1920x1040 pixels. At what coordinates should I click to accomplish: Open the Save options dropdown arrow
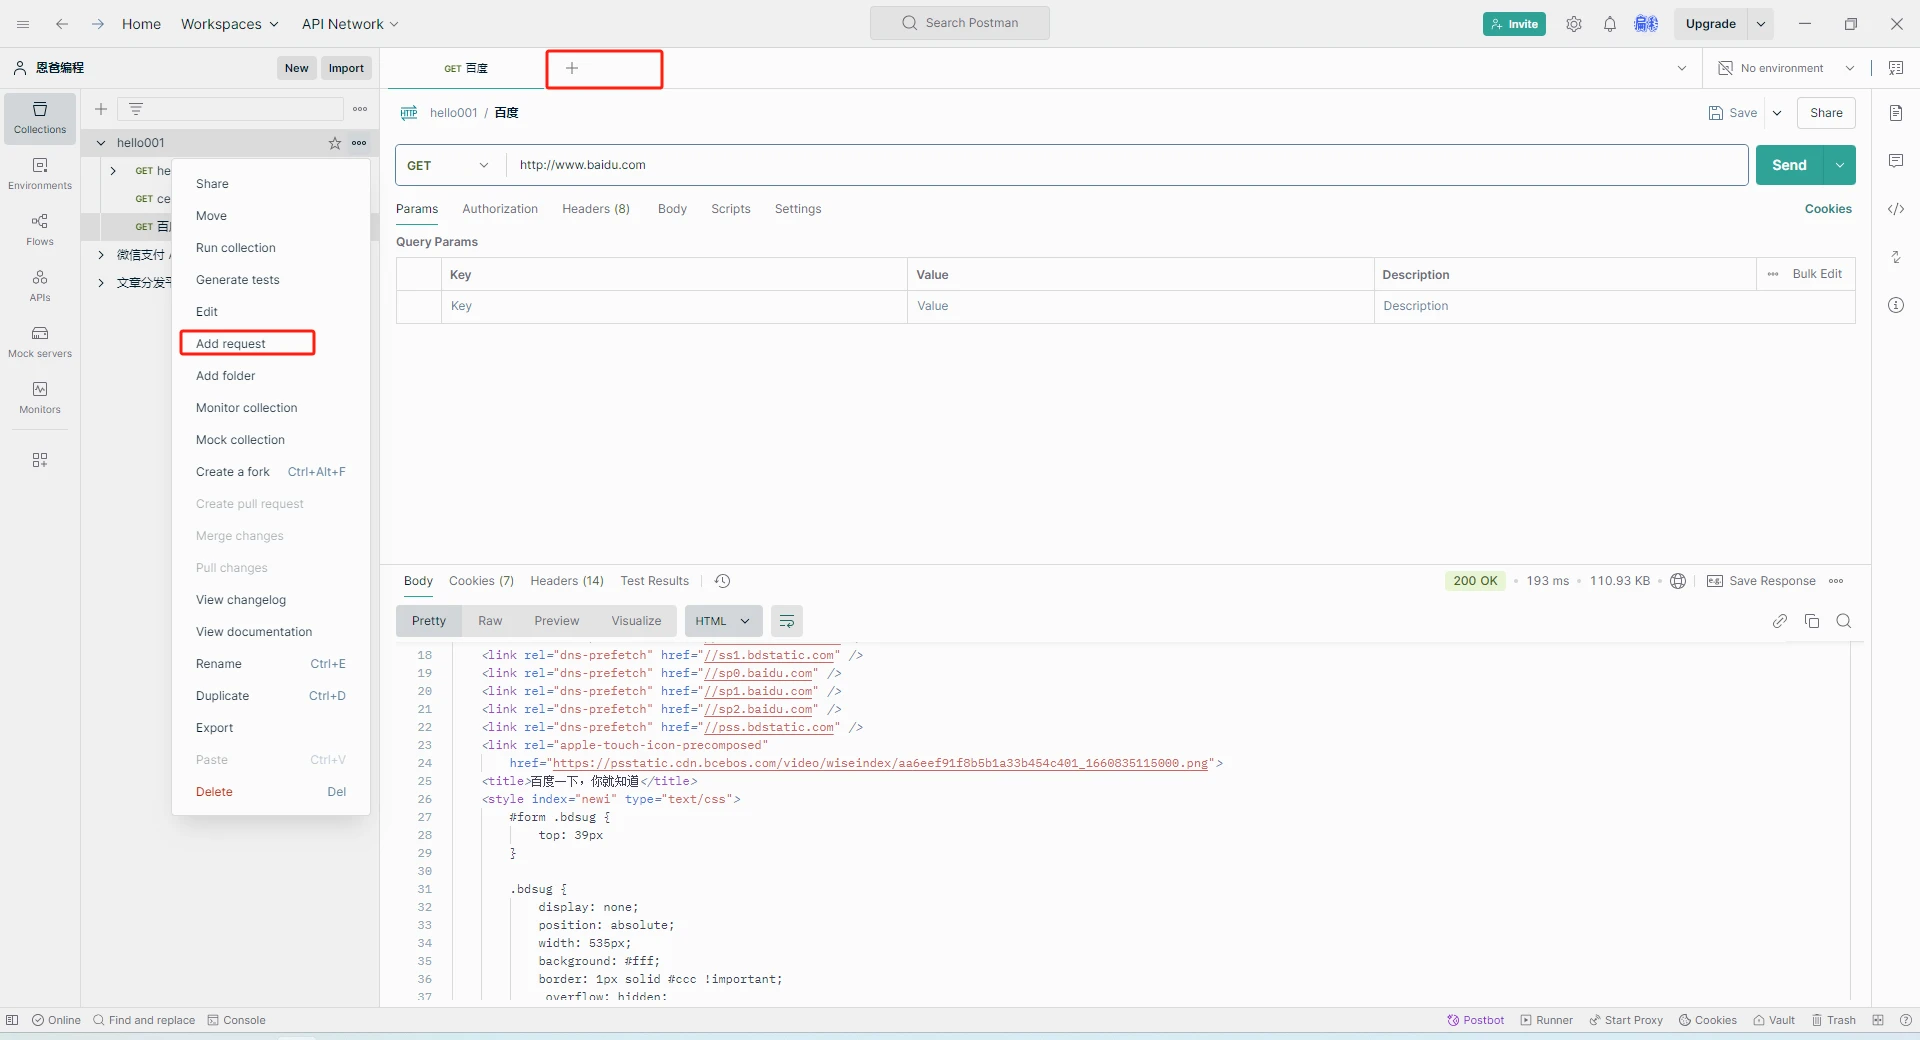point(1777,113)
